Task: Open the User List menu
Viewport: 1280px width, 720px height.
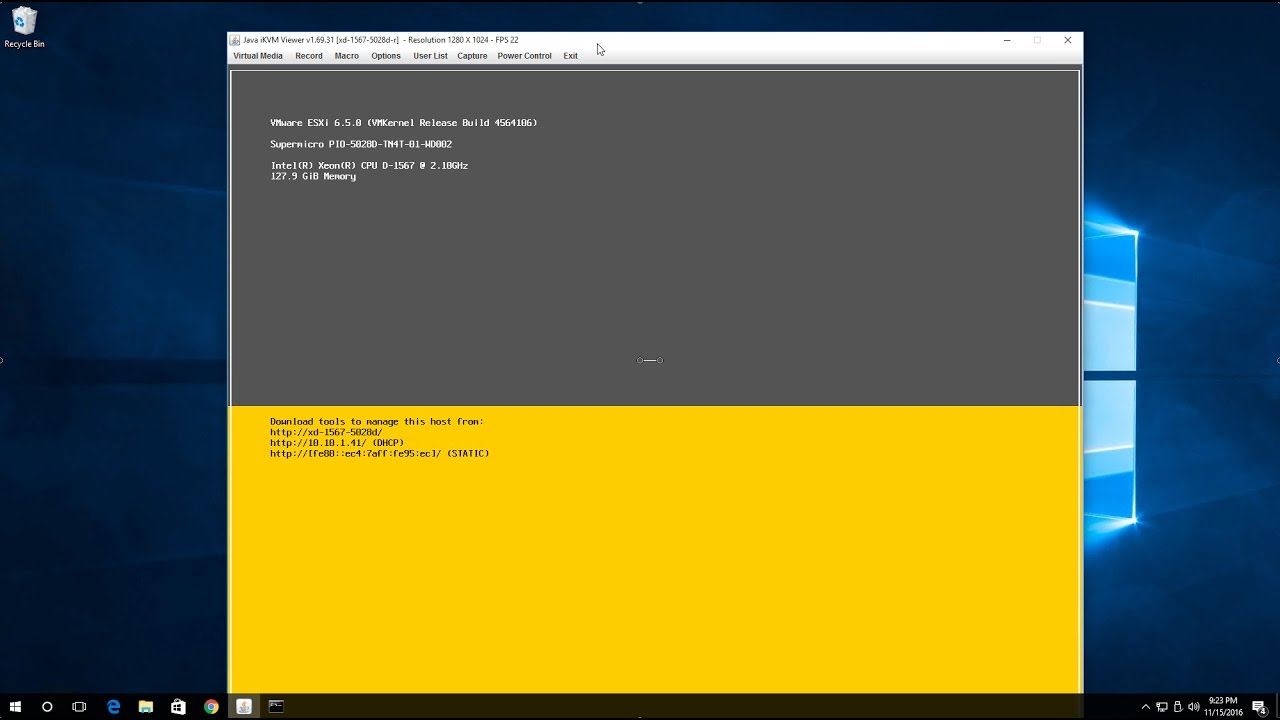Action: (x=430, y=56)
